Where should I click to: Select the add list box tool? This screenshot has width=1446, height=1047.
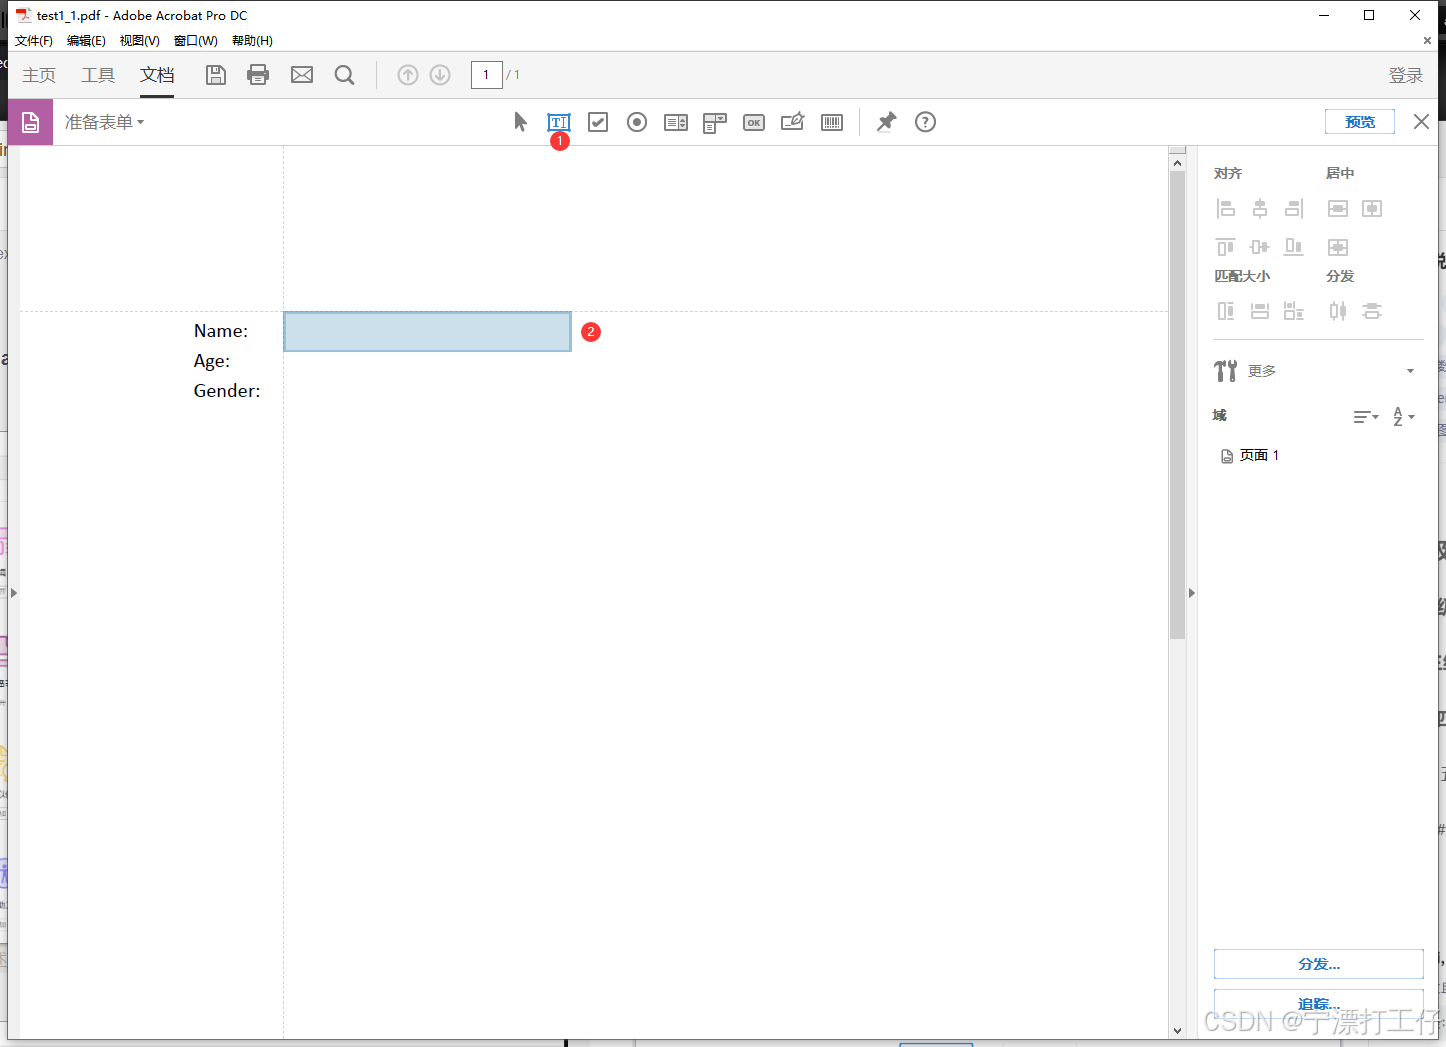click(676, 122)
